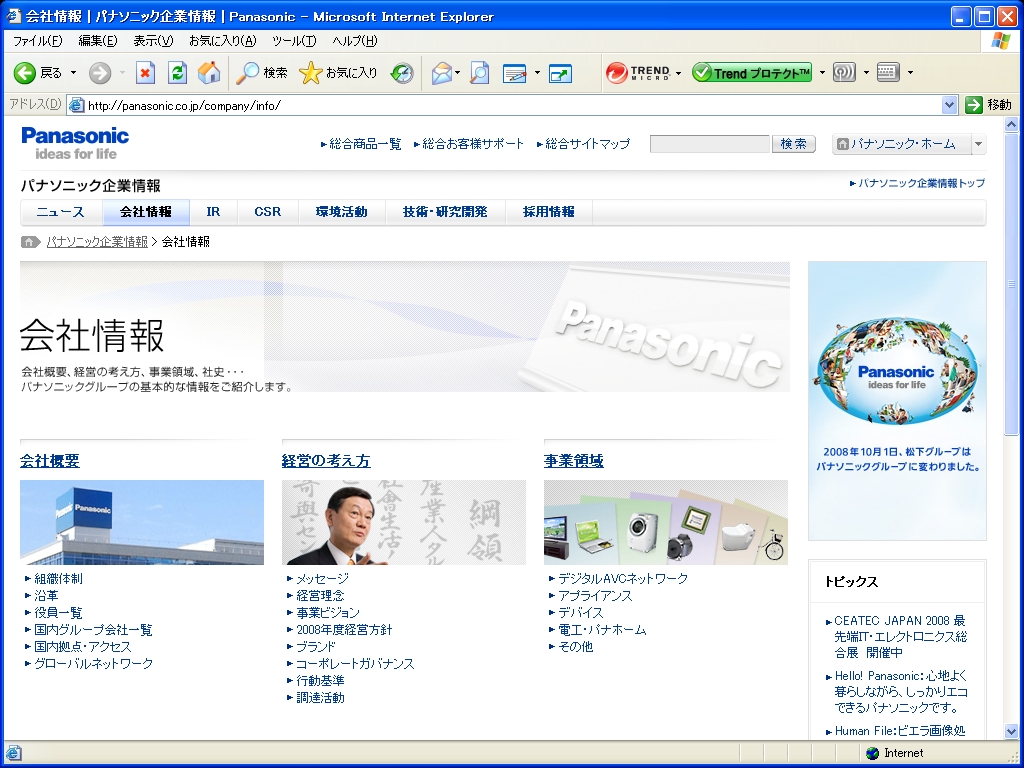Switch to the 環境活動 tab
The width and height of the screenshot is (1024, 768).
342,212
